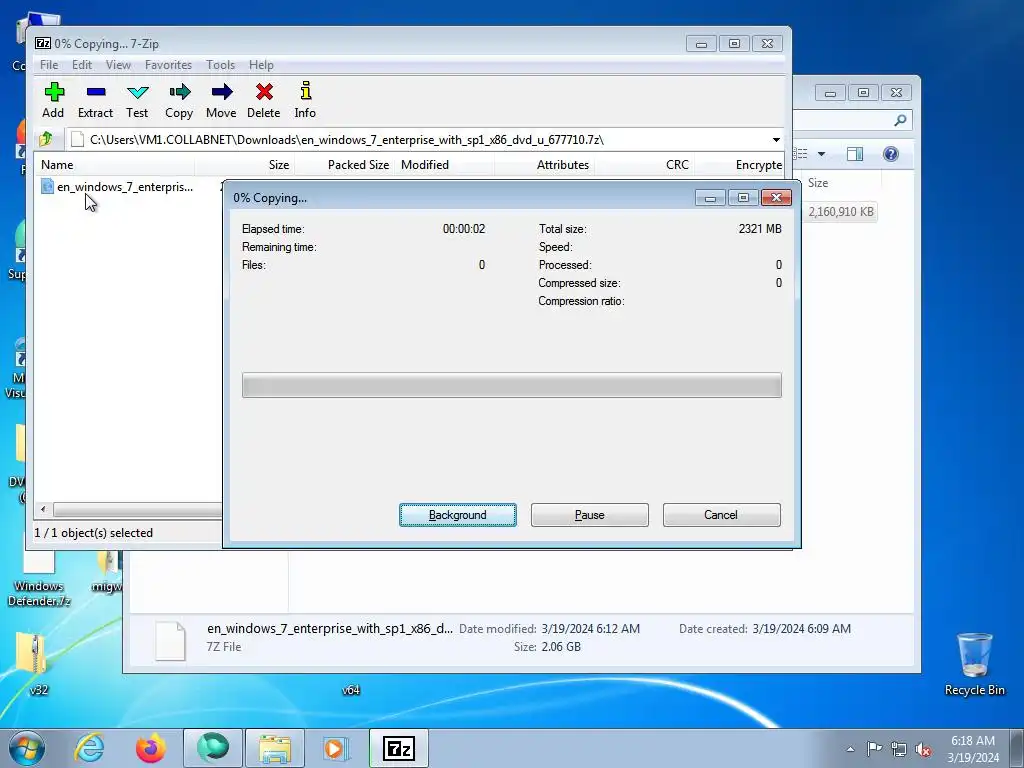Viewport: 1024px width, 768px height.
Task: Toggle Explorer preview pane icon
Action: (x=855, y=154)
